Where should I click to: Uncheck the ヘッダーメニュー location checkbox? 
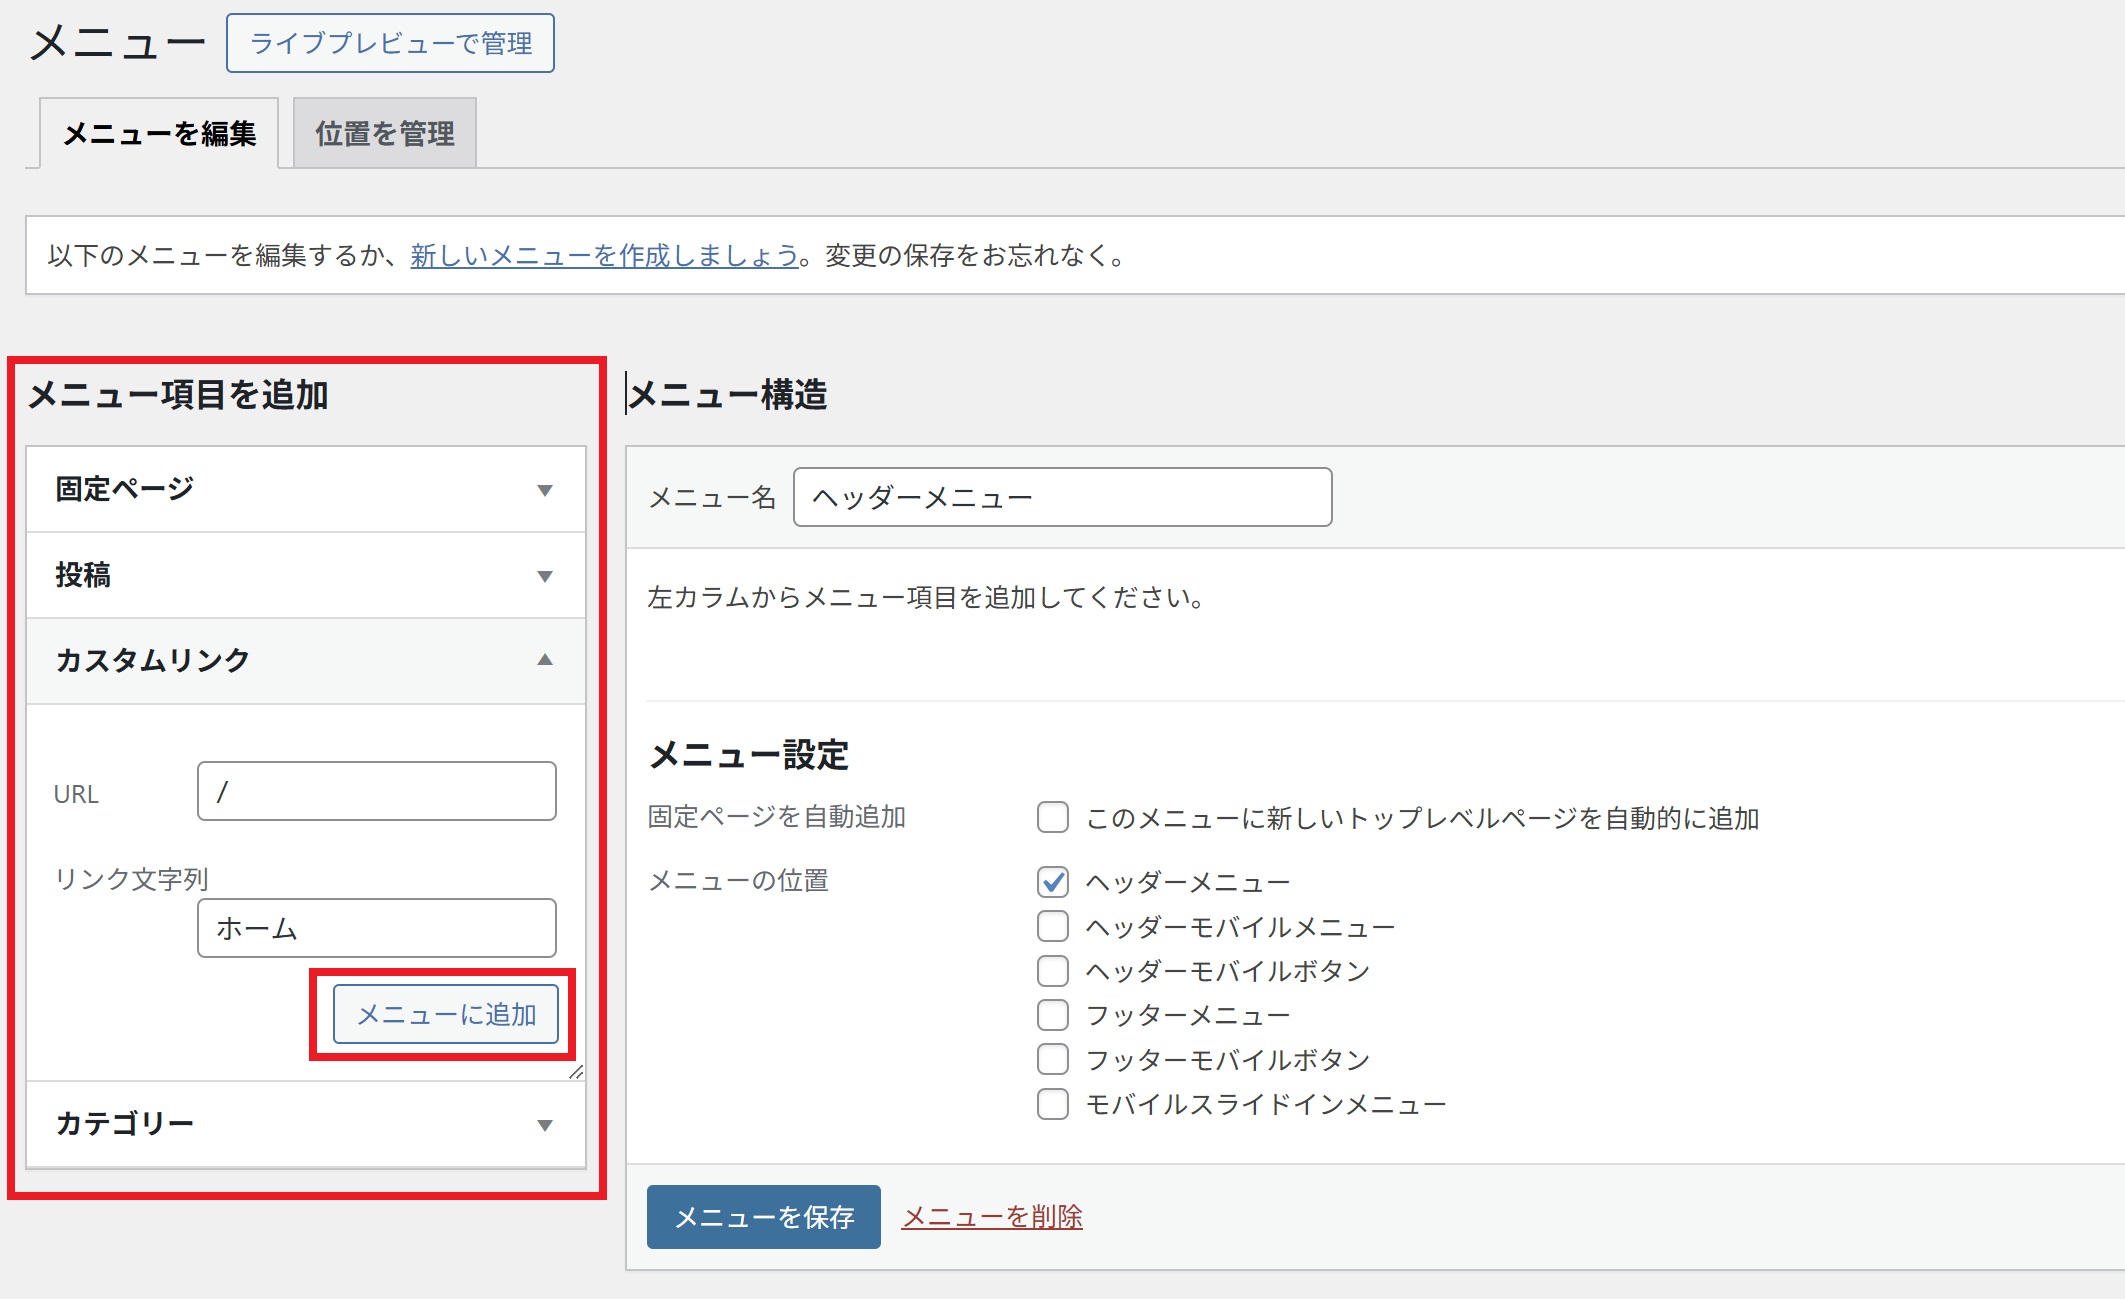(1052, 882)
